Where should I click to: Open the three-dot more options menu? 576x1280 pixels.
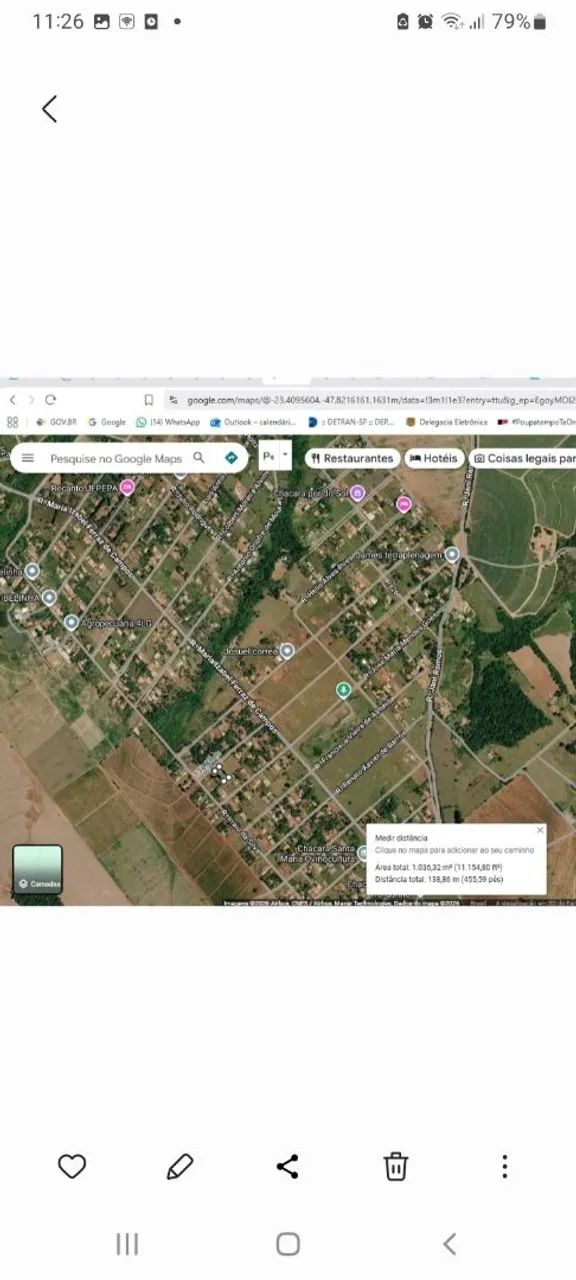(504, 1166)
